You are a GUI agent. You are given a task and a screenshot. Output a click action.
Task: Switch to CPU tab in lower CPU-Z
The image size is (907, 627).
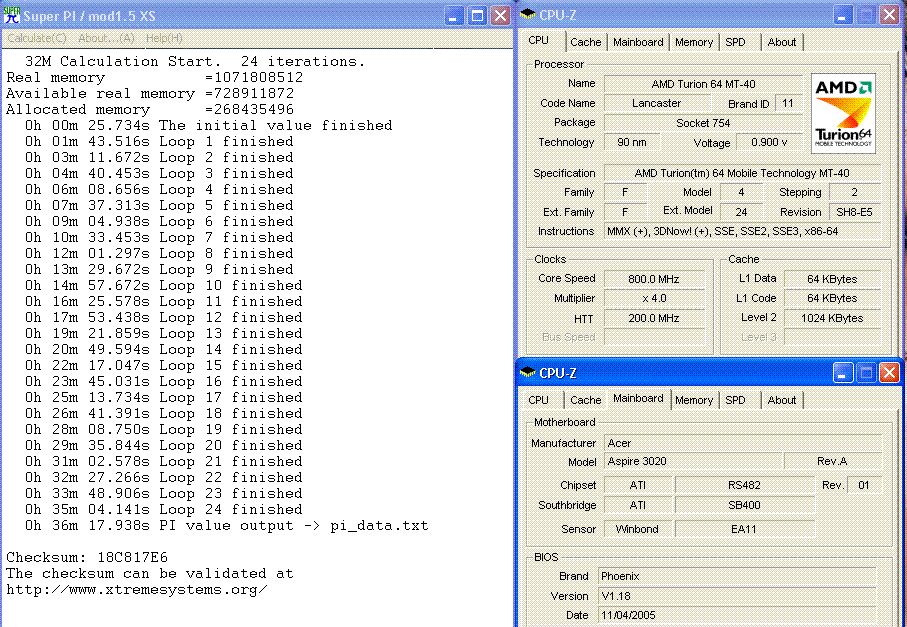pos(539,400)
